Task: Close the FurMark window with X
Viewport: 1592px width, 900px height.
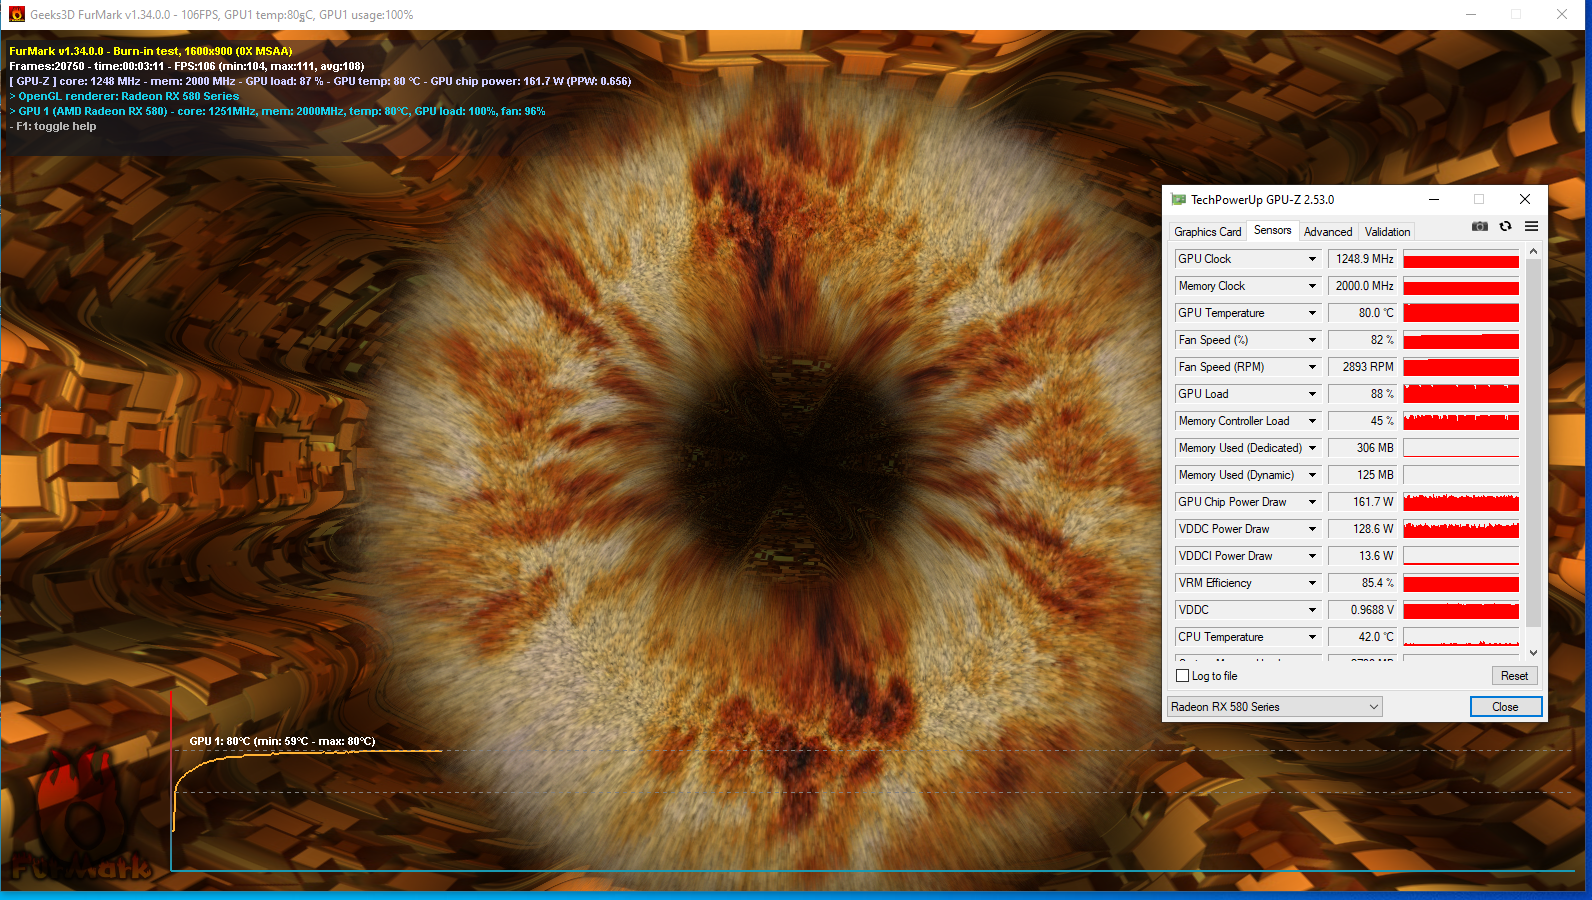Action: click(x=1561, y=15)
